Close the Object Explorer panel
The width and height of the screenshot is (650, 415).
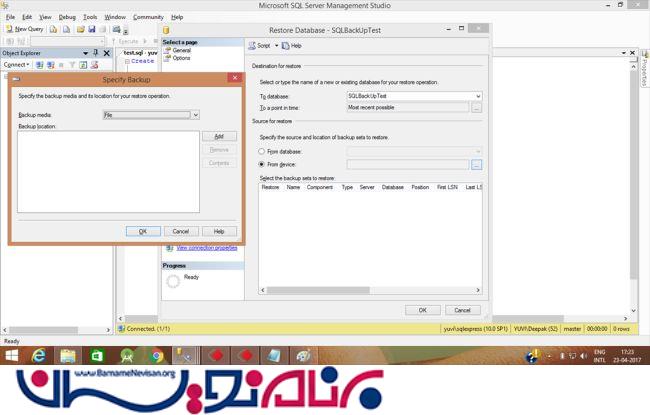107,53
